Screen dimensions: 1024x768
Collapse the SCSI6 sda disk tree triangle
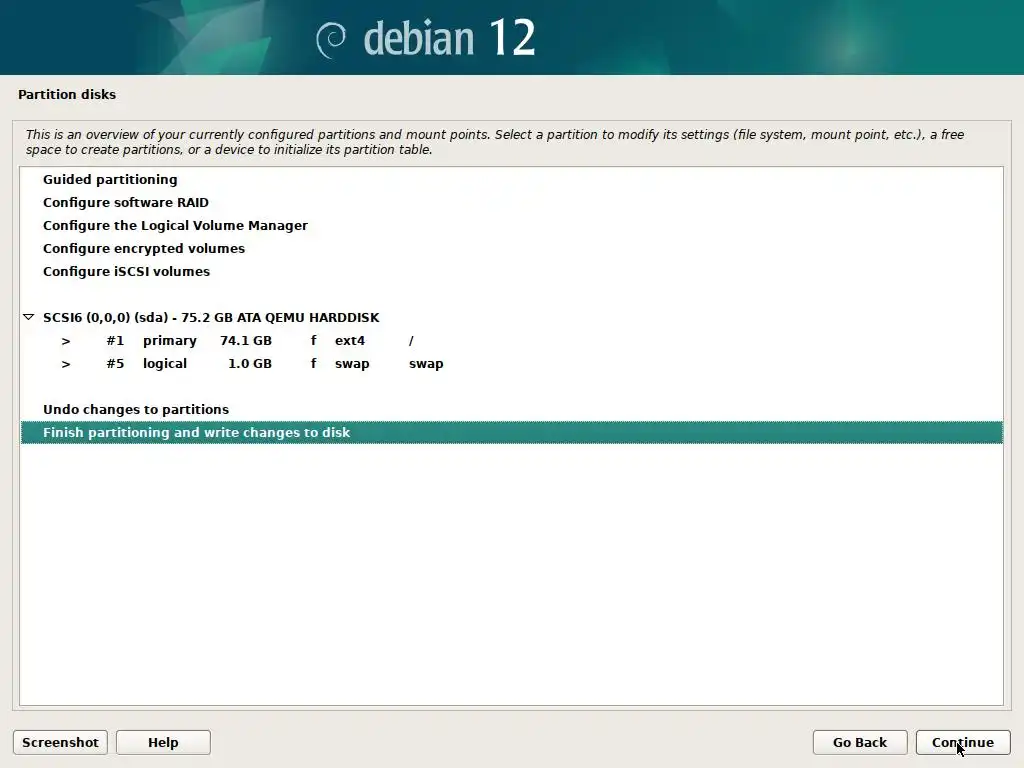coord(28,317)
